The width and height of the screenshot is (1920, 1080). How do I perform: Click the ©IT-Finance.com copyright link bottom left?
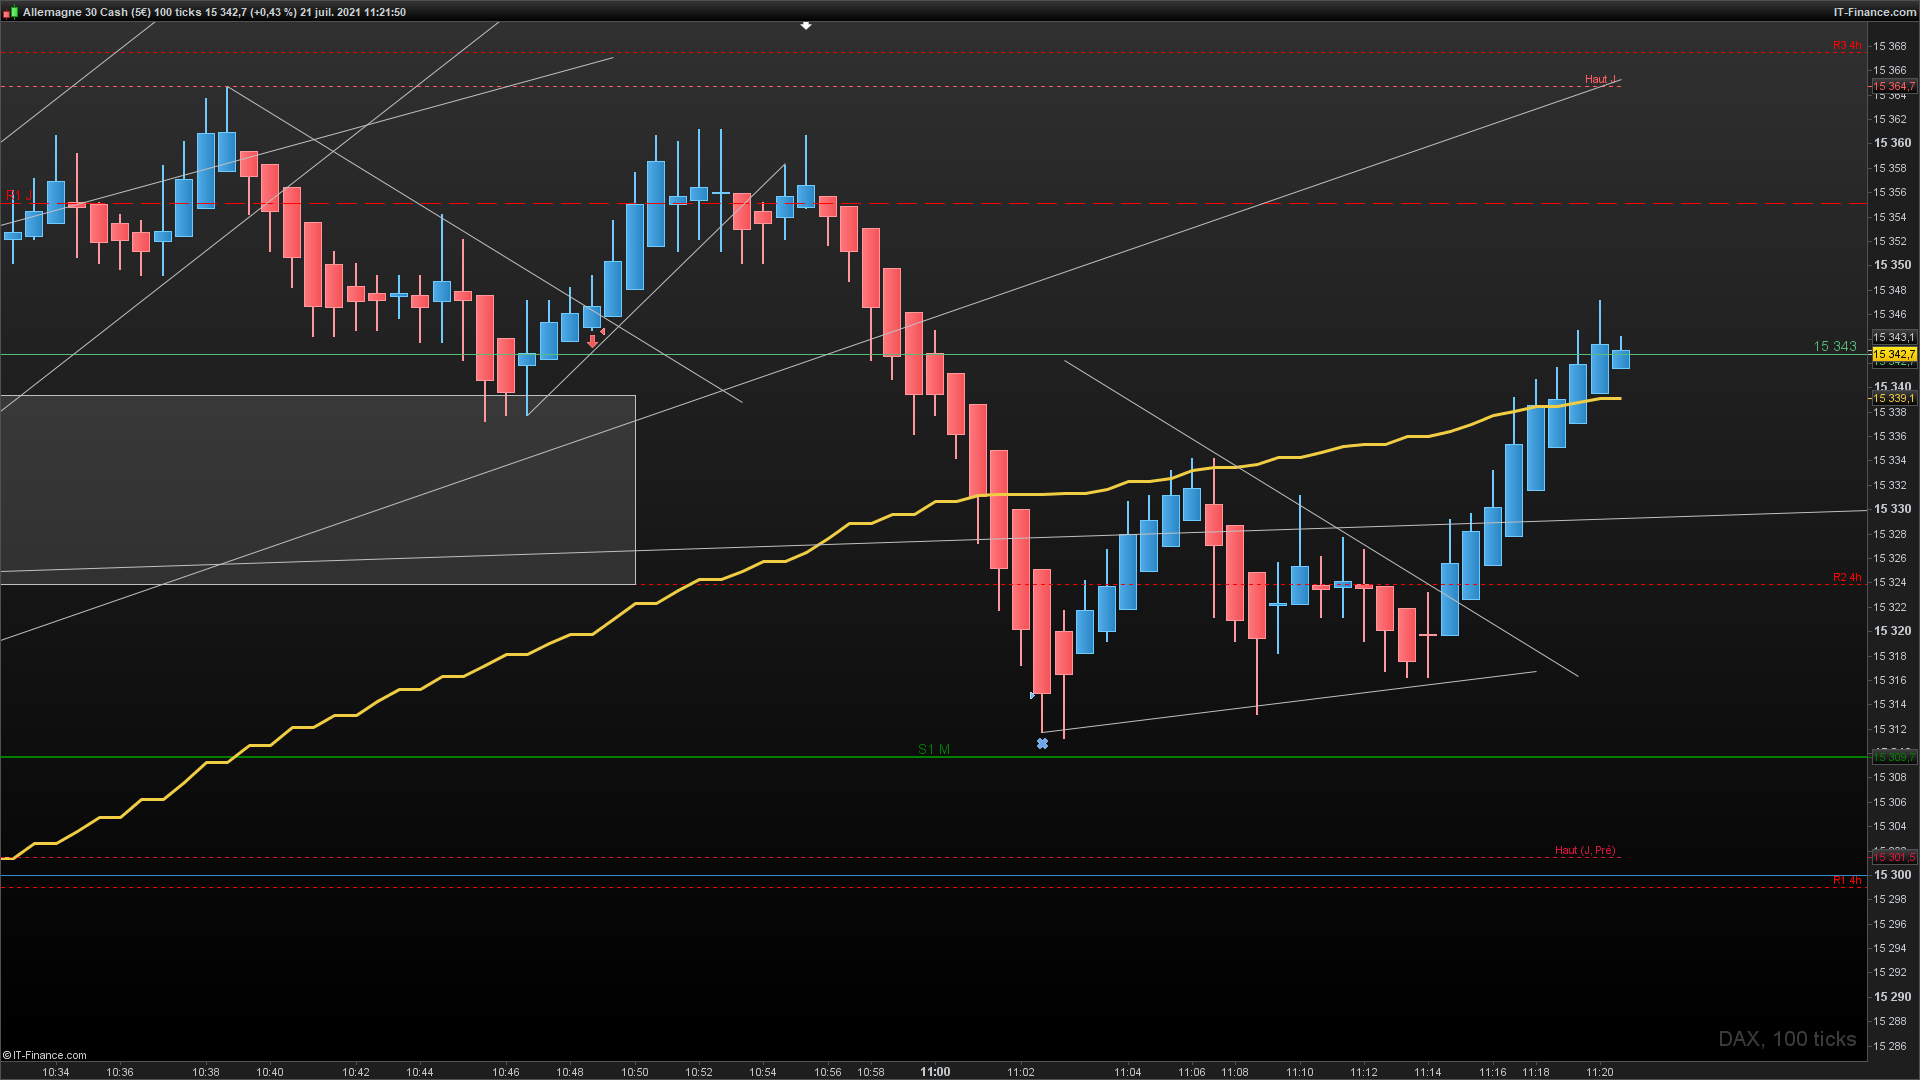45,1055
